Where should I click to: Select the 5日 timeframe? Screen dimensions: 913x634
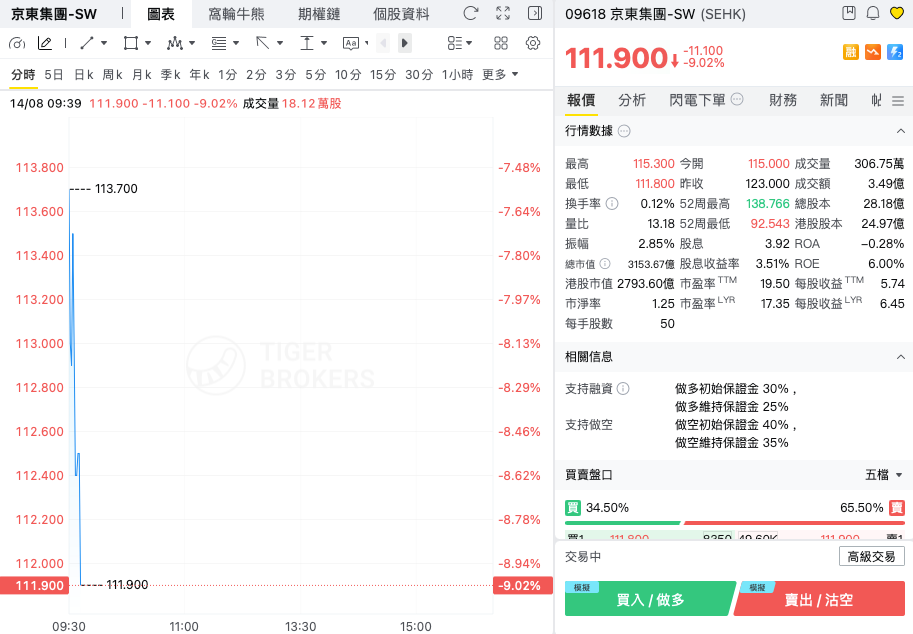(54, 75)
